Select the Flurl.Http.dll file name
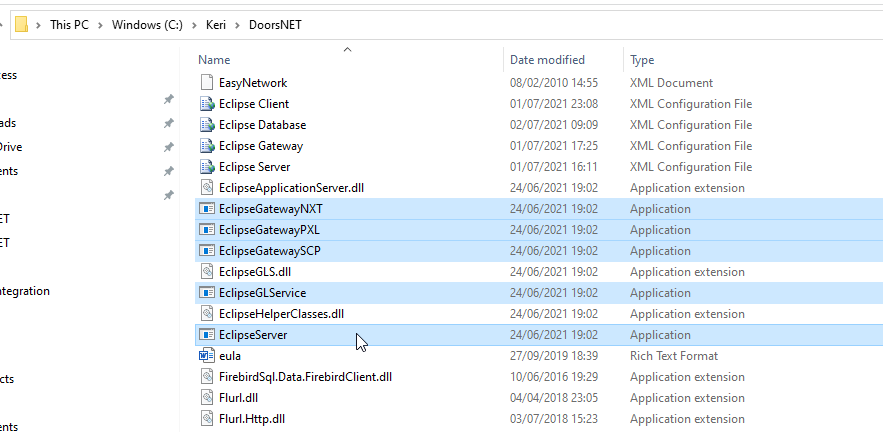 252,419
